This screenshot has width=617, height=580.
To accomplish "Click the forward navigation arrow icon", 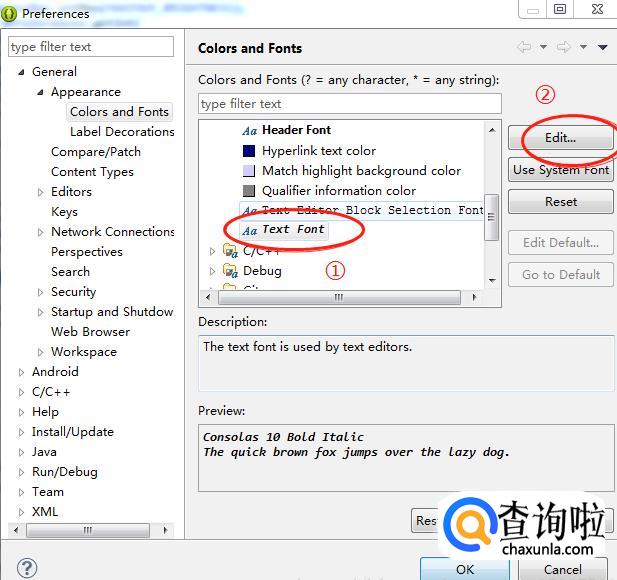I will pos(563,47).
